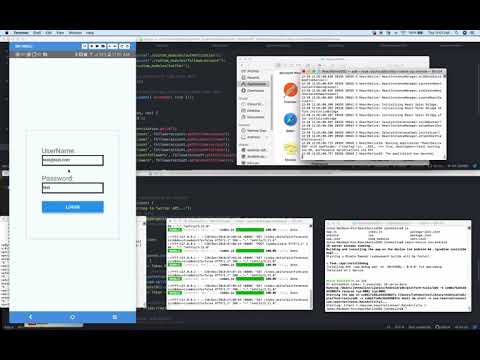Tap the Android recents navigation icon
The height and width of the screenshot is (360, 480).
click(x=115, y=317)
